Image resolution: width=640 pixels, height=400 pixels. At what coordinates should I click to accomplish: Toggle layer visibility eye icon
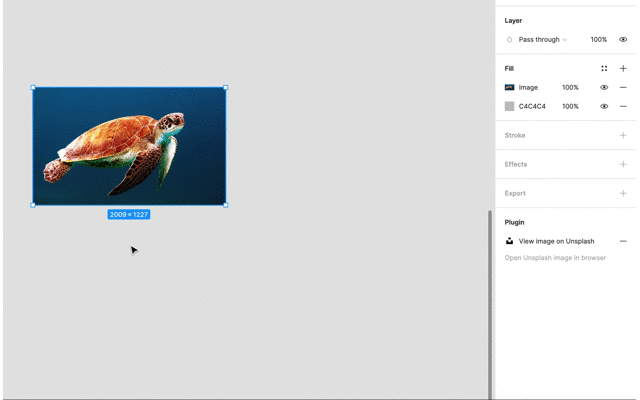pyautogui.click(x=623, y=40)
